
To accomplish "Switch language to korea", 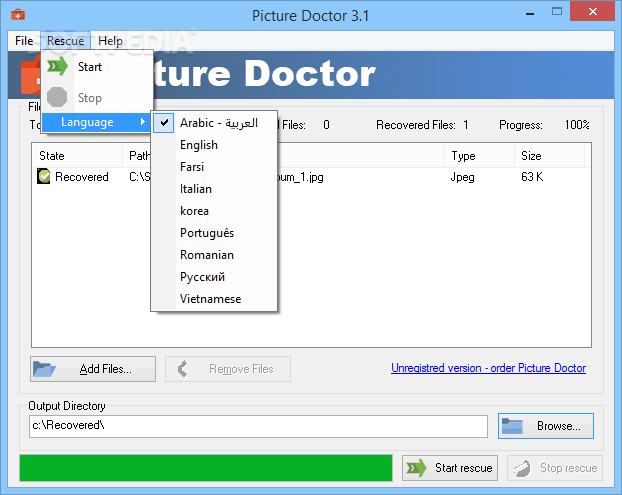I will coord(214,211).
